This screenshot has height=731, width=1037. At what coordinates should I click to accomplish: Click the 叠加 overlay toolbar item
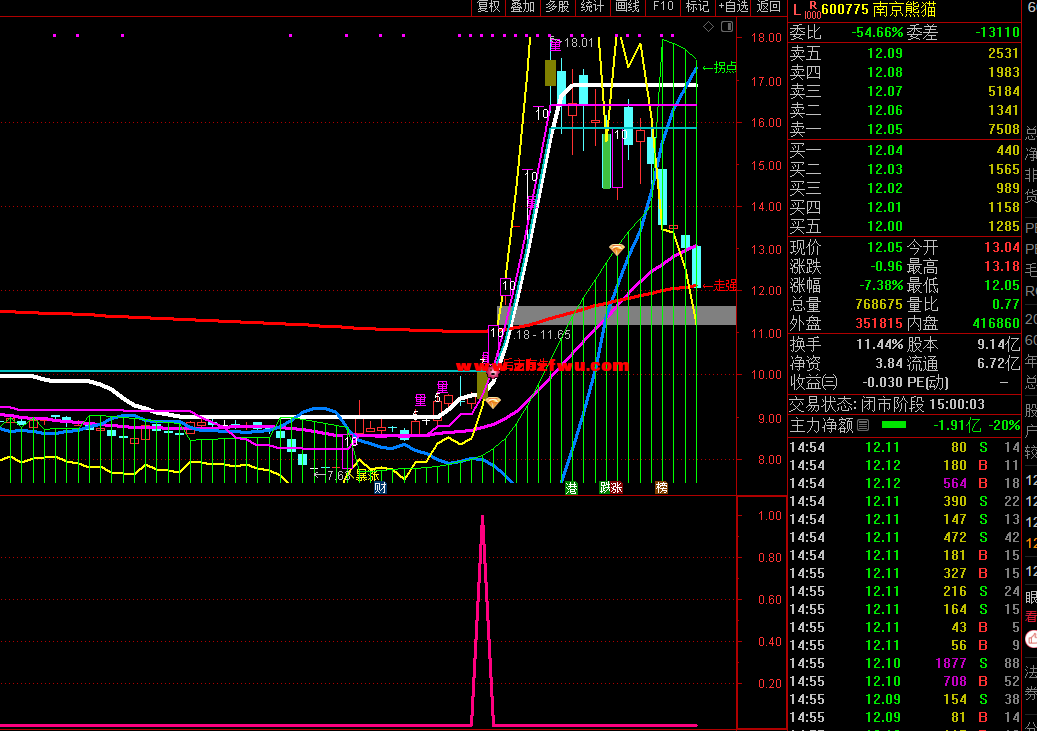522,7
